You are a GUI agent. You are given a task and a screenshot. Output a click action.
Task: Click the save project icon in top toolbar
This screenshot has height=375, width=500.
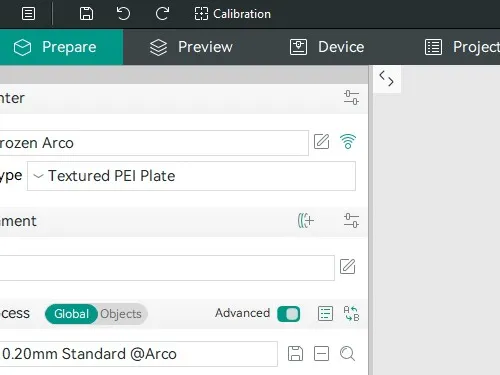[x=86, y=14]
